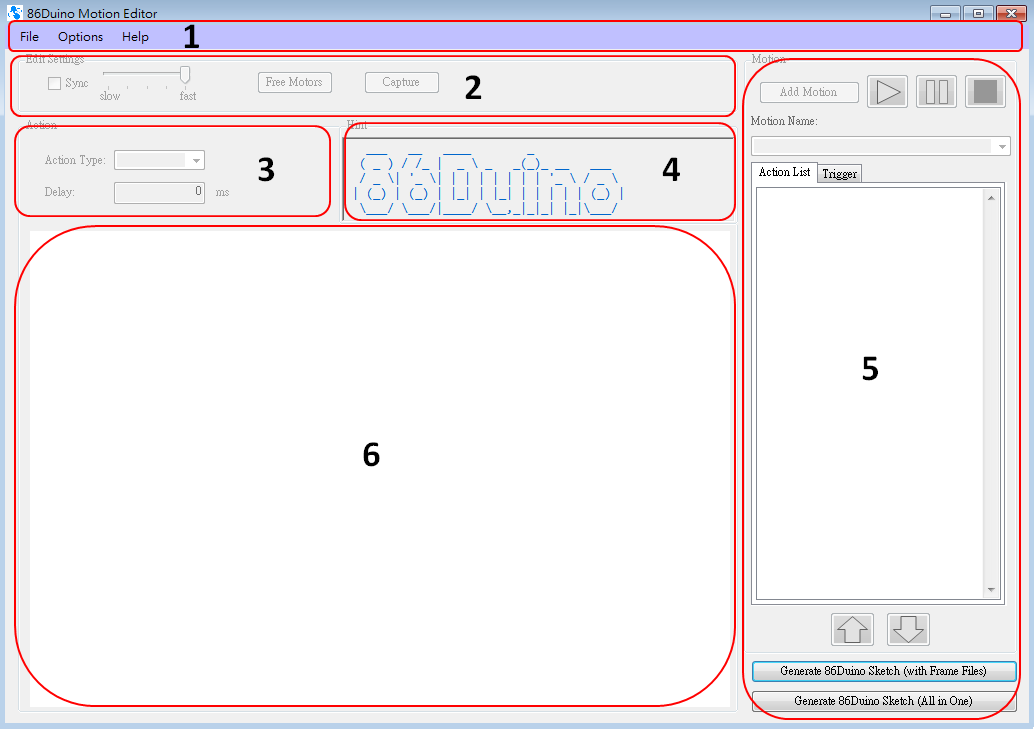
Task: Close the 86Duino Motion Editor window
Action: 1011,13
